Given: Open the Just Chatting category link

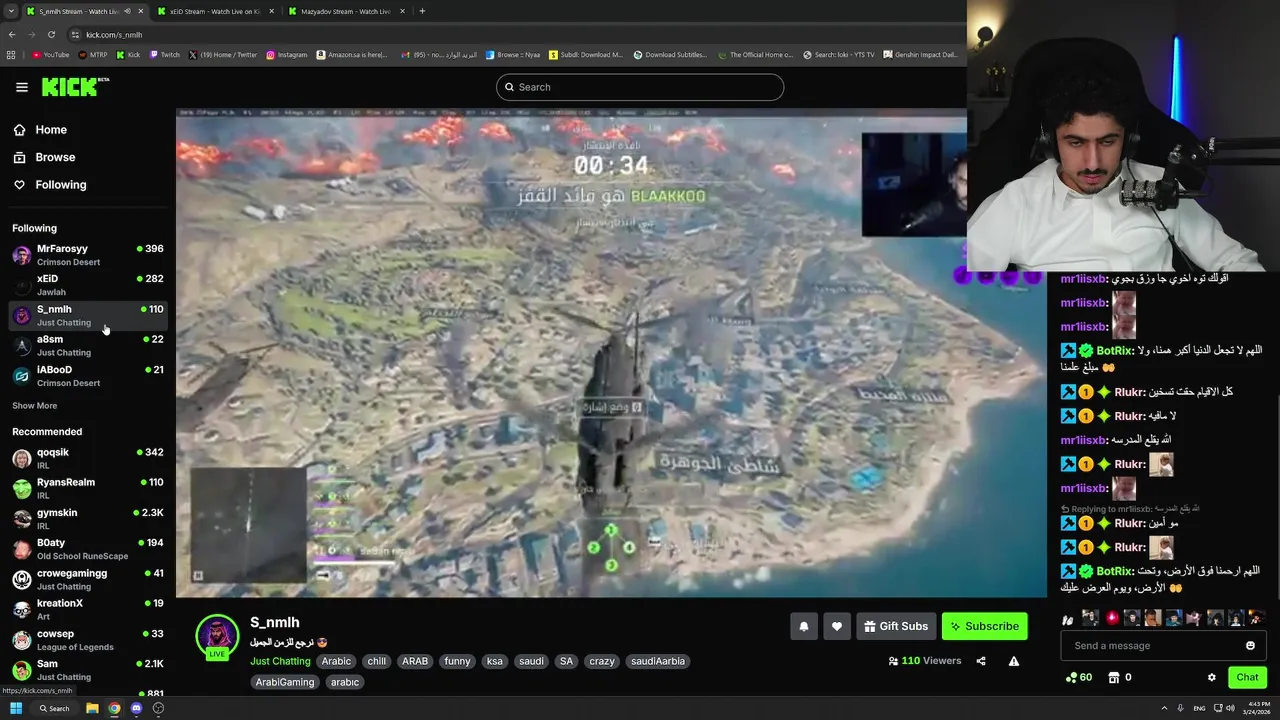Looking at the screenshot, I should coord(280,661).
